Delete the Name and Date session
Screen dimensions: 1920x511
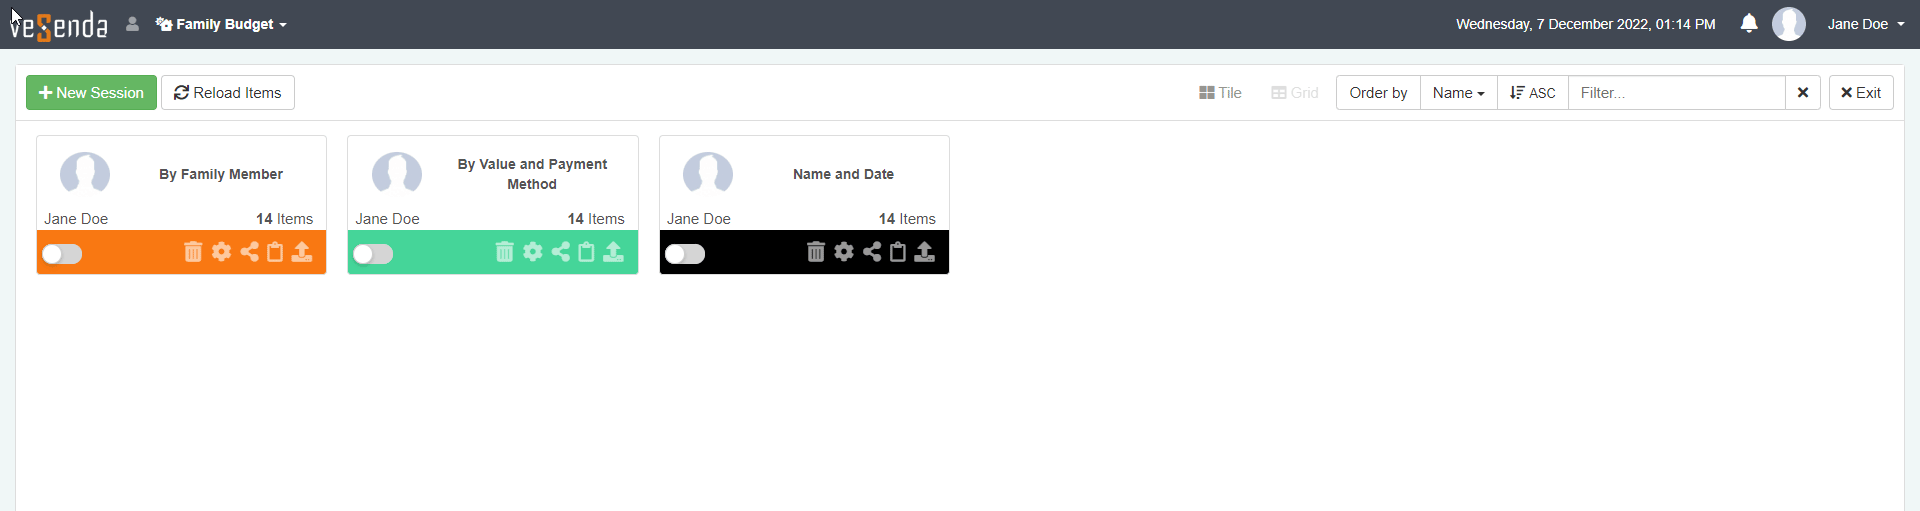point(816,252)
